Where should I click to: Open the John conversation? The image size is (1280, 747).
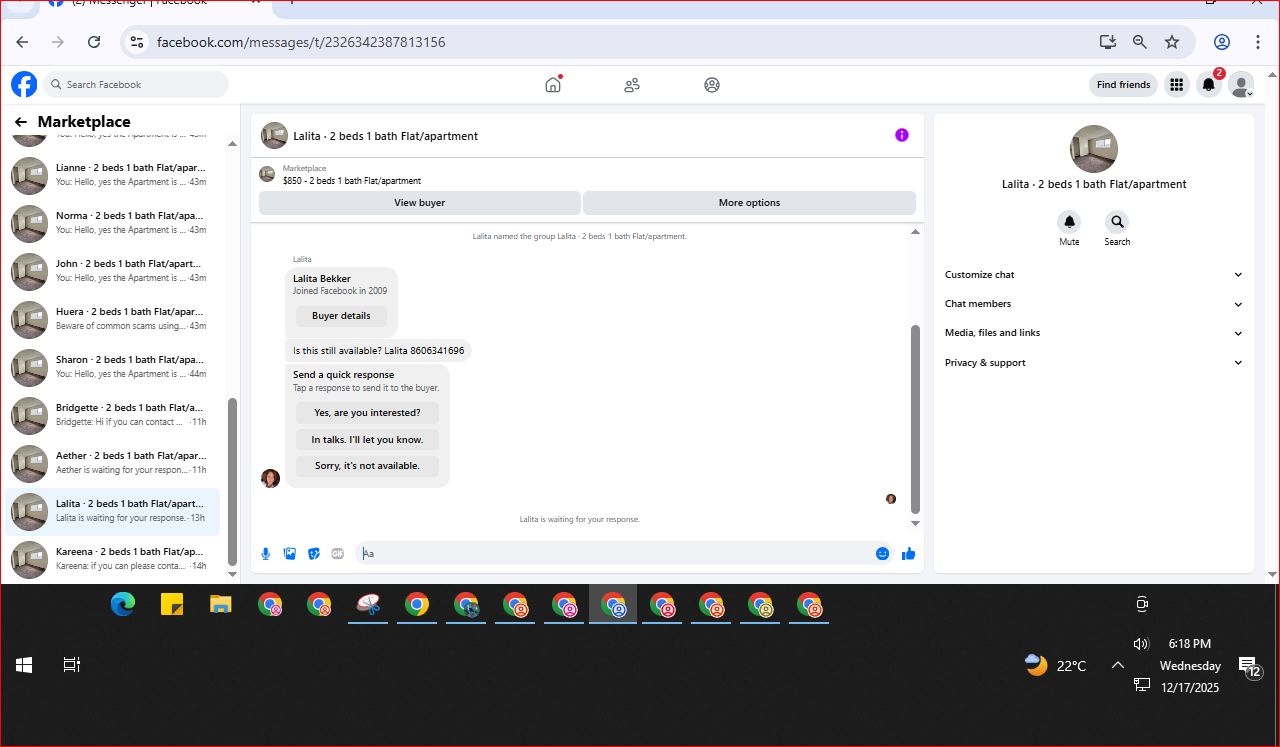113,271
